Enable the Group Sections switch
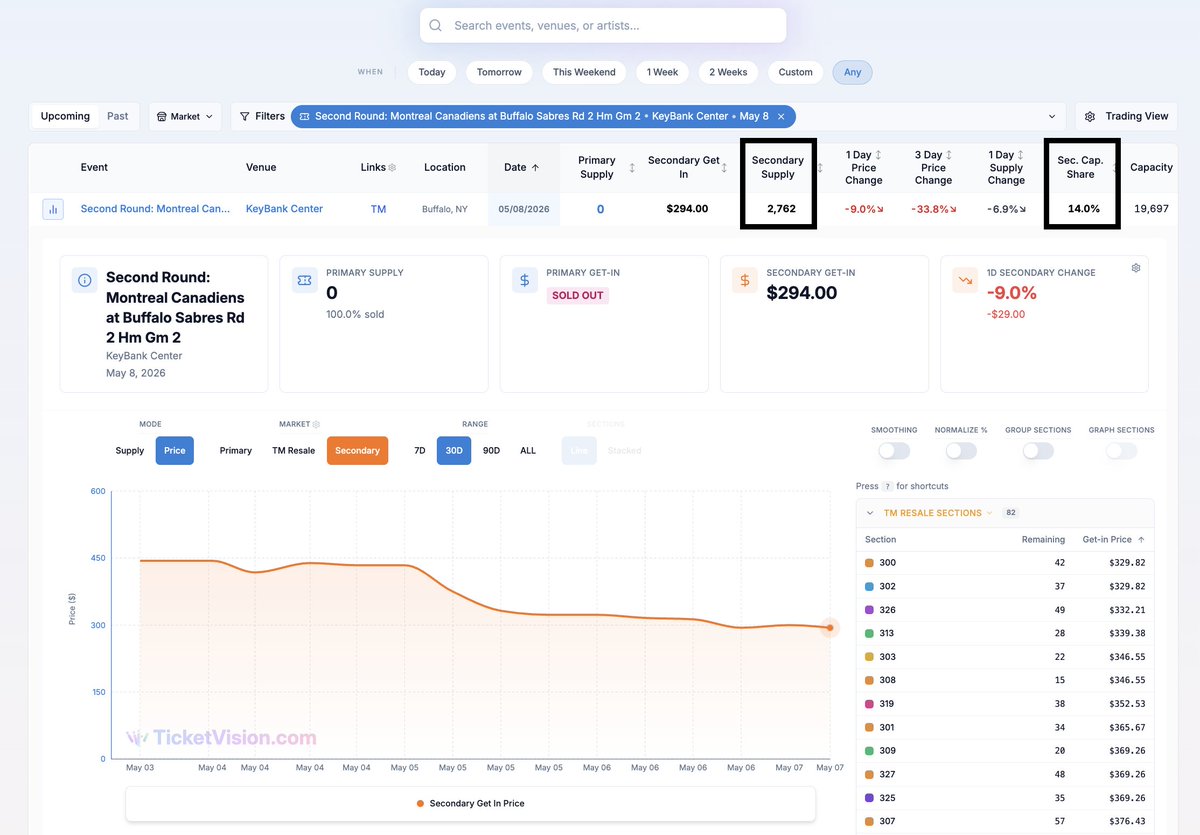The image size is (1200, 835). (1038, 451)
